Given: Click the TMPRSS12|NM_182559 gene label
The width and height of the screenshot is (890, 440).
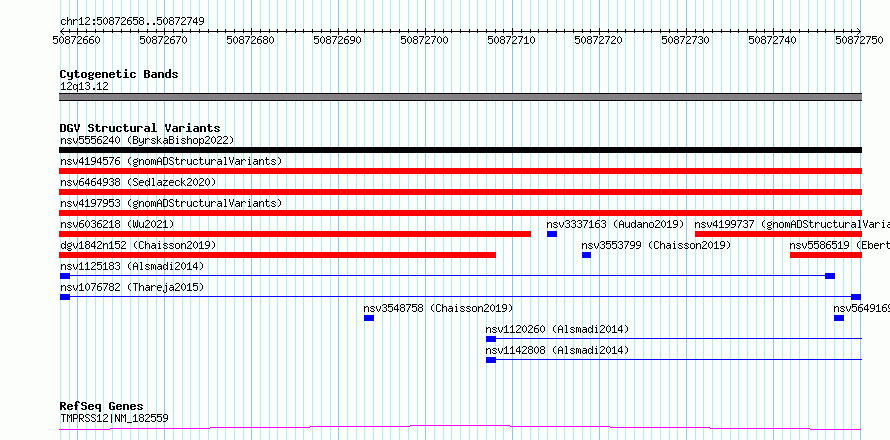Looking at the screenshot, I should [114, 419].
